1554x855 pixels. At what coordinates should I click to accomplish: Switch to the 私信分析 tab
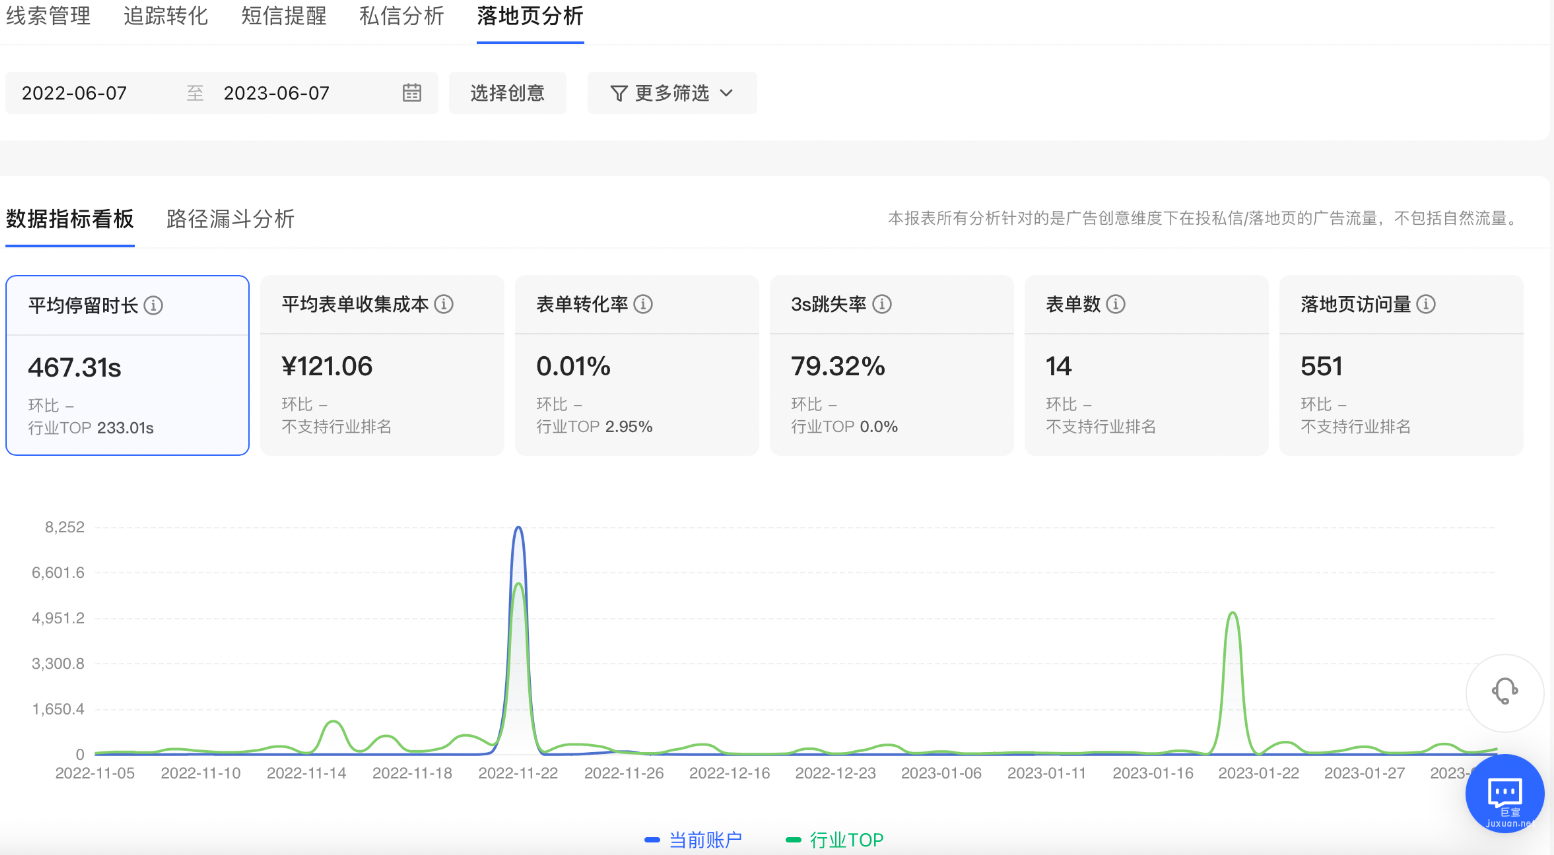click(401, 16)
